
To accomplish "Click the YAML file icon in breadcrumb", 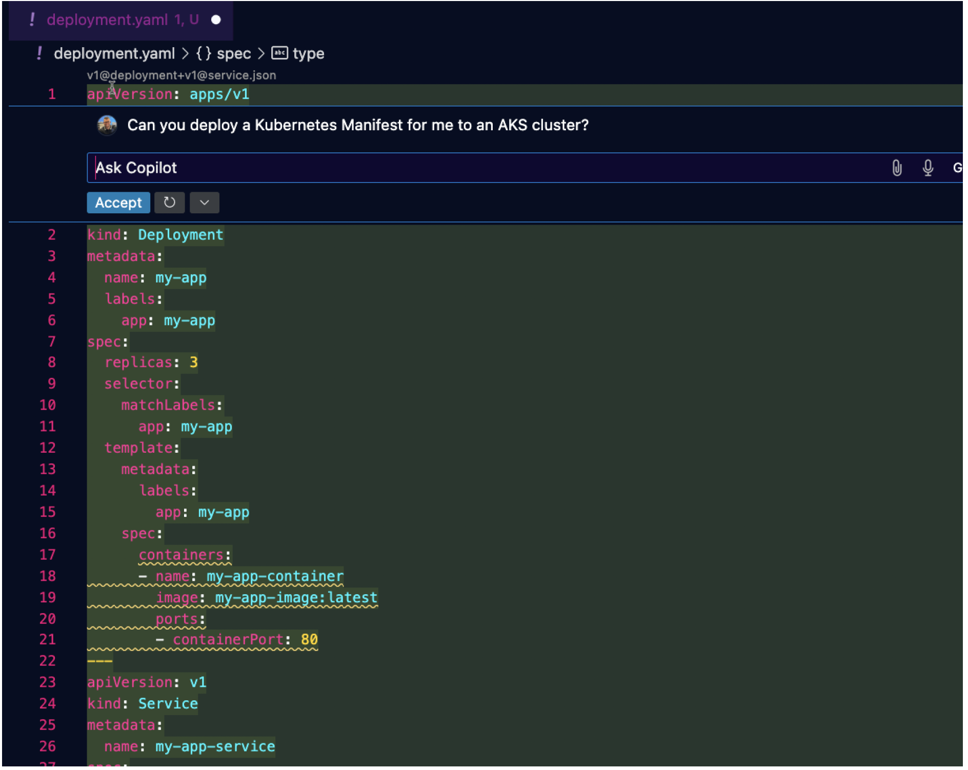I will click(x=40, y=54).
